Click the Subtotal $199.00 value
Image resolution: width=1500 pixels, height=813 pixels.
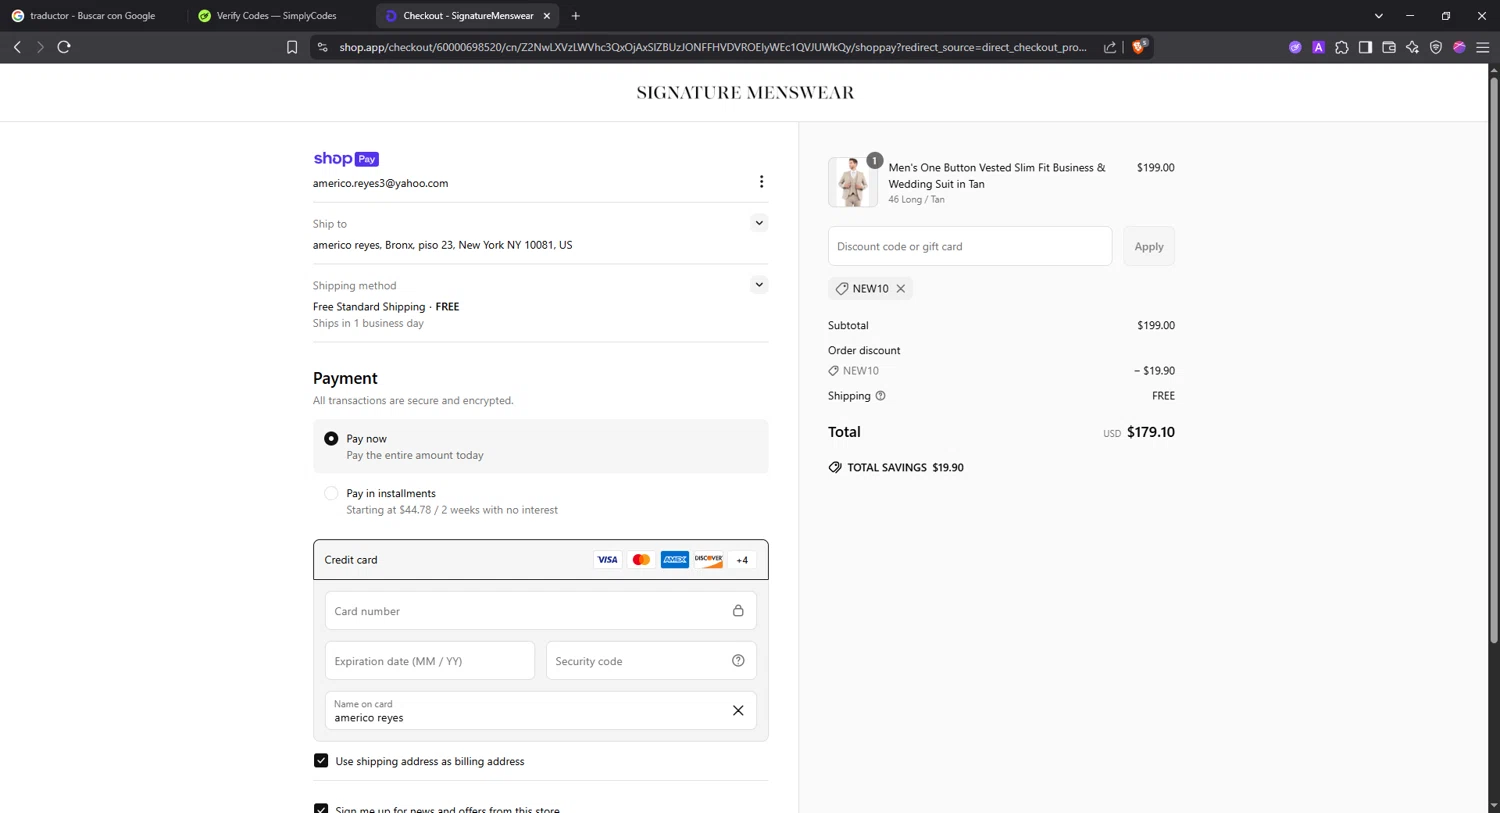pyautogui.click(x=1156, y=325)
